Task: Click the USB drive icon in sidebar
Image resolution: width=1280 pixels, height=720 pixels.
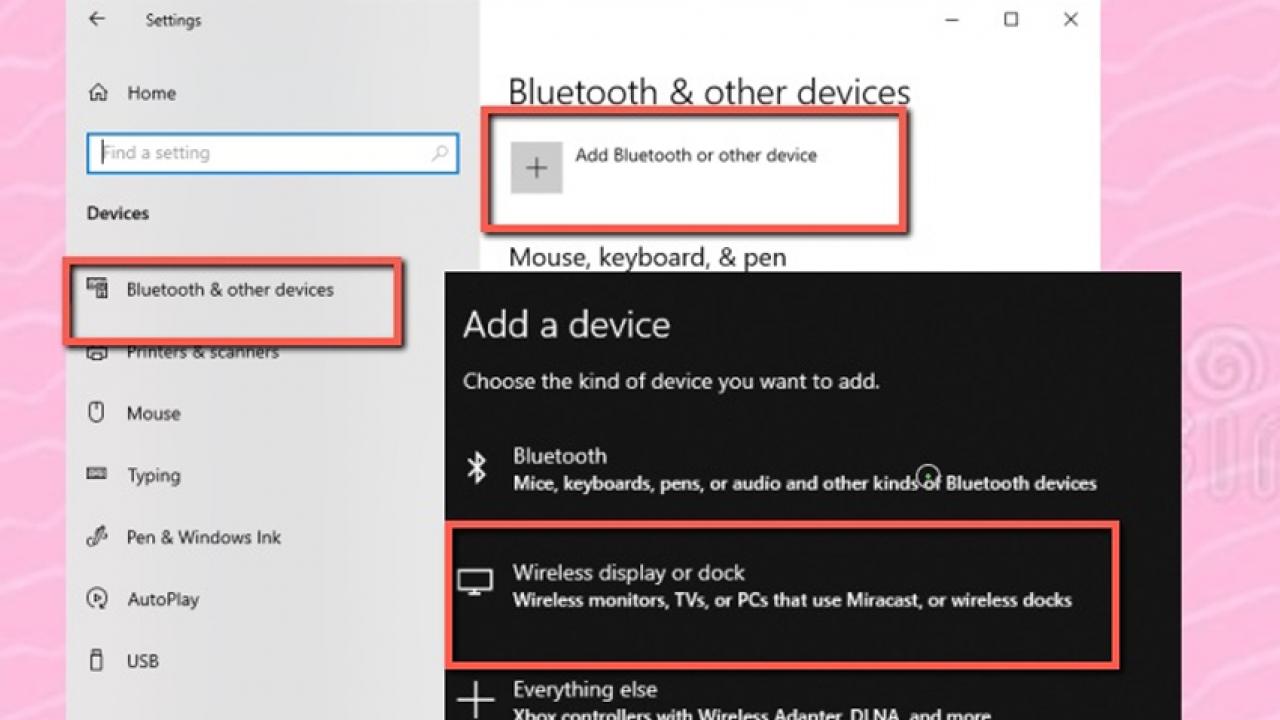Action: (x=97, y=660)
